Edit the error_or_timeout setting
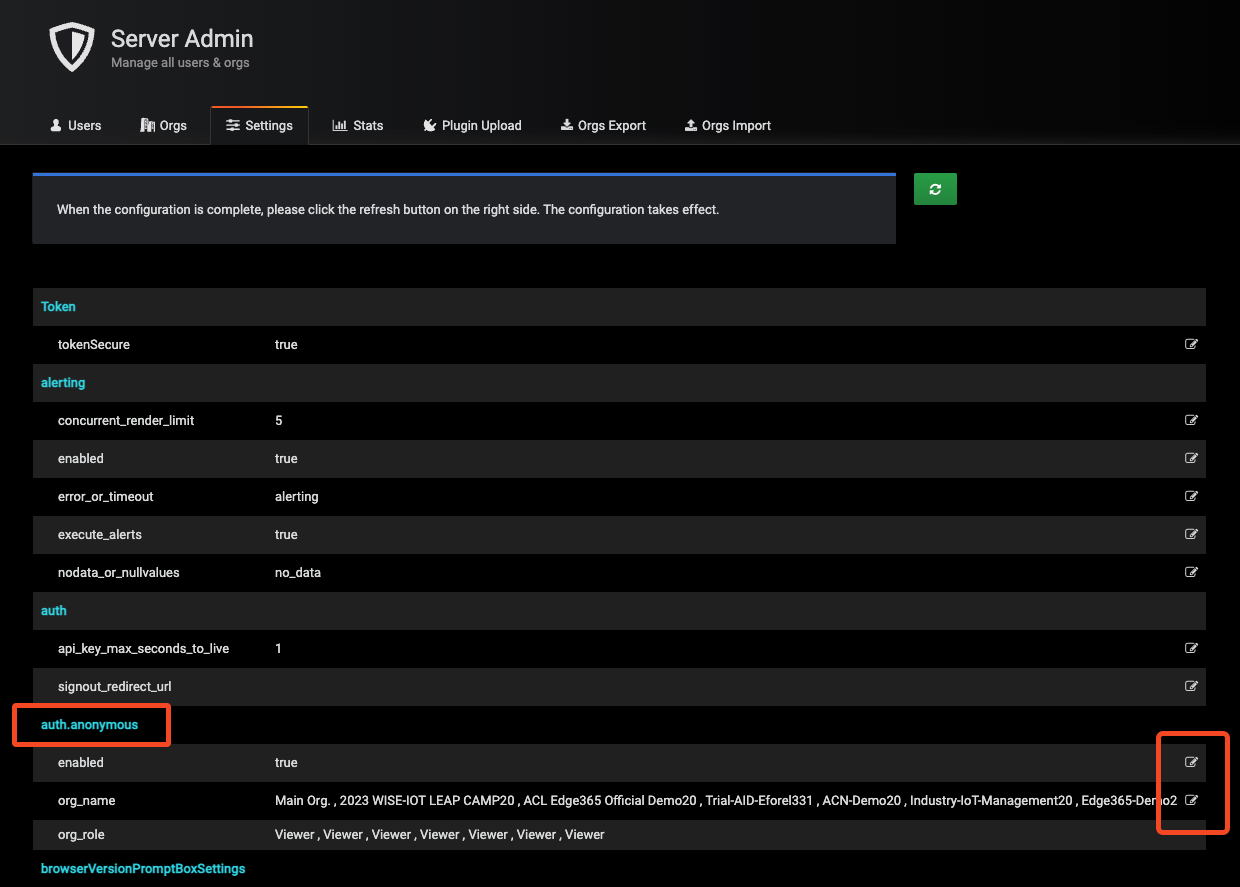 pyautogui.click(x=1191, y=496)
